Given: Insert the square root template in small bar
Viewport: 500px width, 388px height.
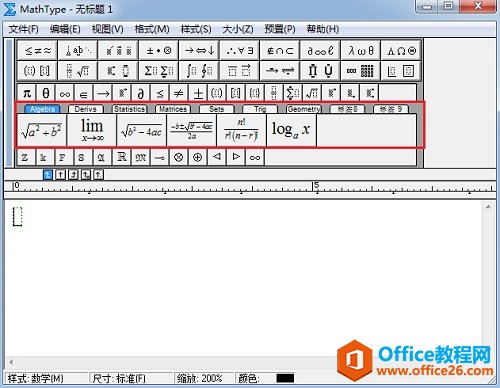Looking at the screenshot, I should (x=312, y=93).
